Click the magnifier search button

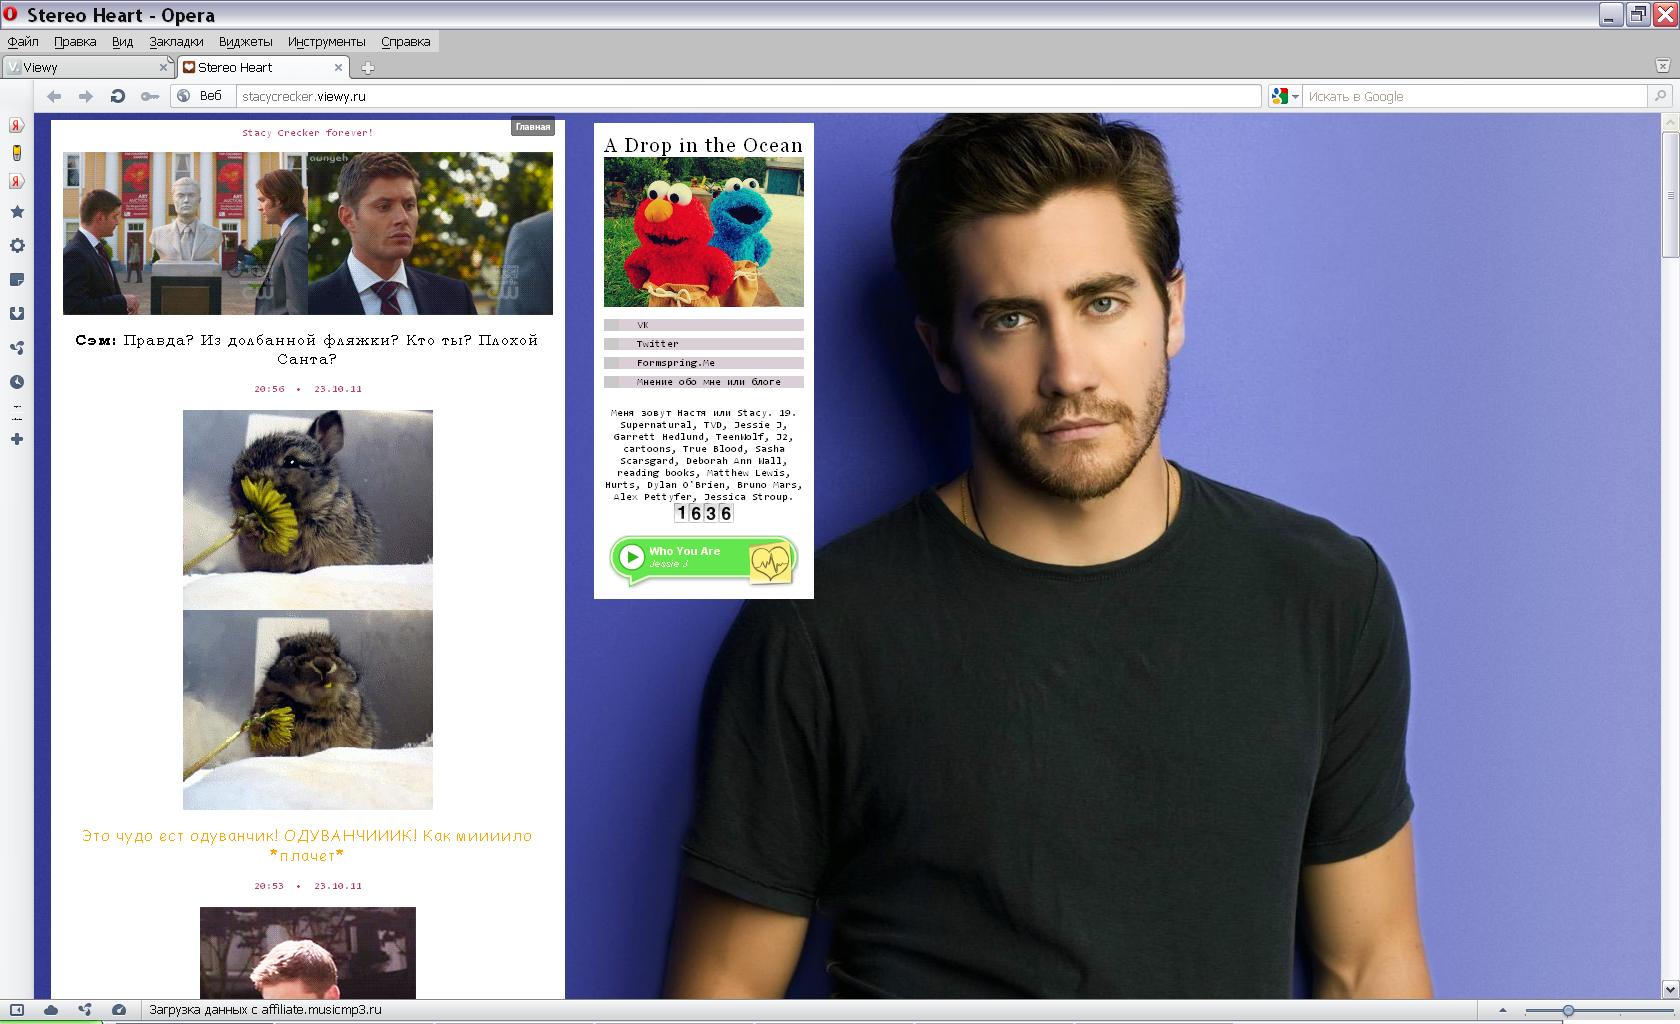tap(1660, 96)
